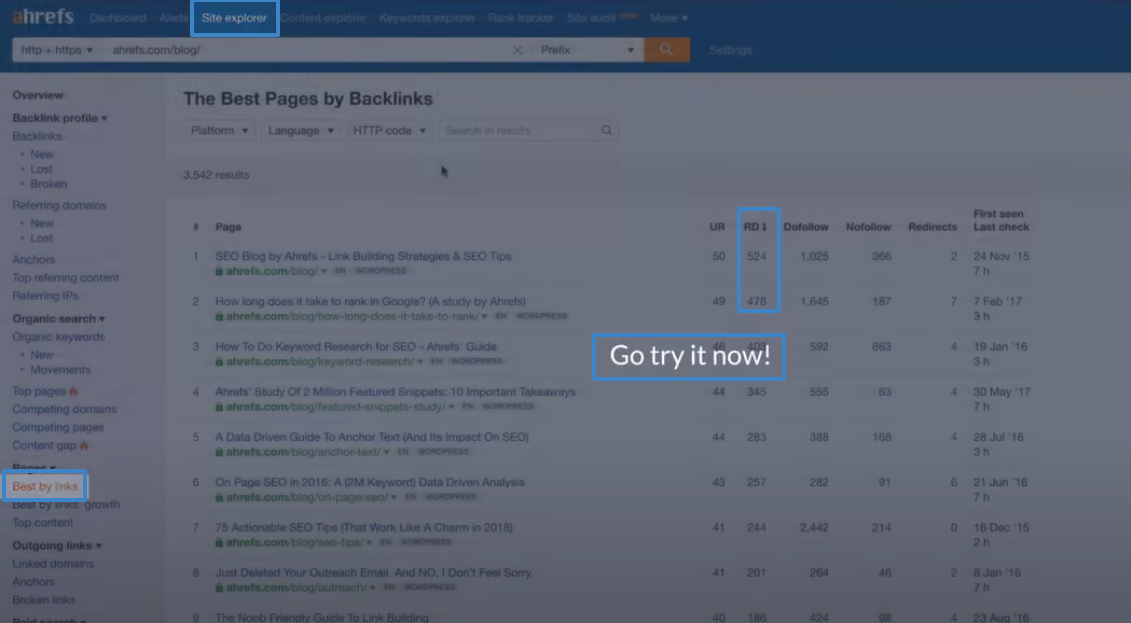Collapse the Backlink profile section

tap(60, 118)
